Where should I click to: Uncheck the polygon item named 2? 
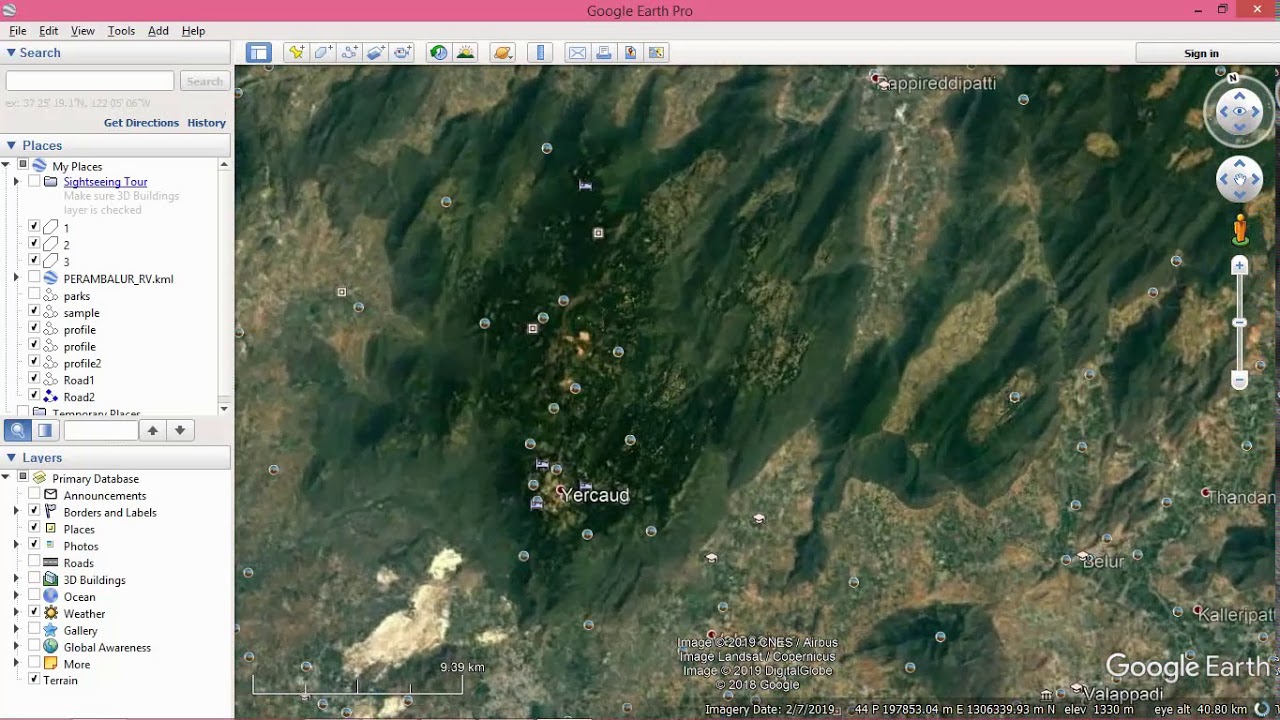pos(34,244)
